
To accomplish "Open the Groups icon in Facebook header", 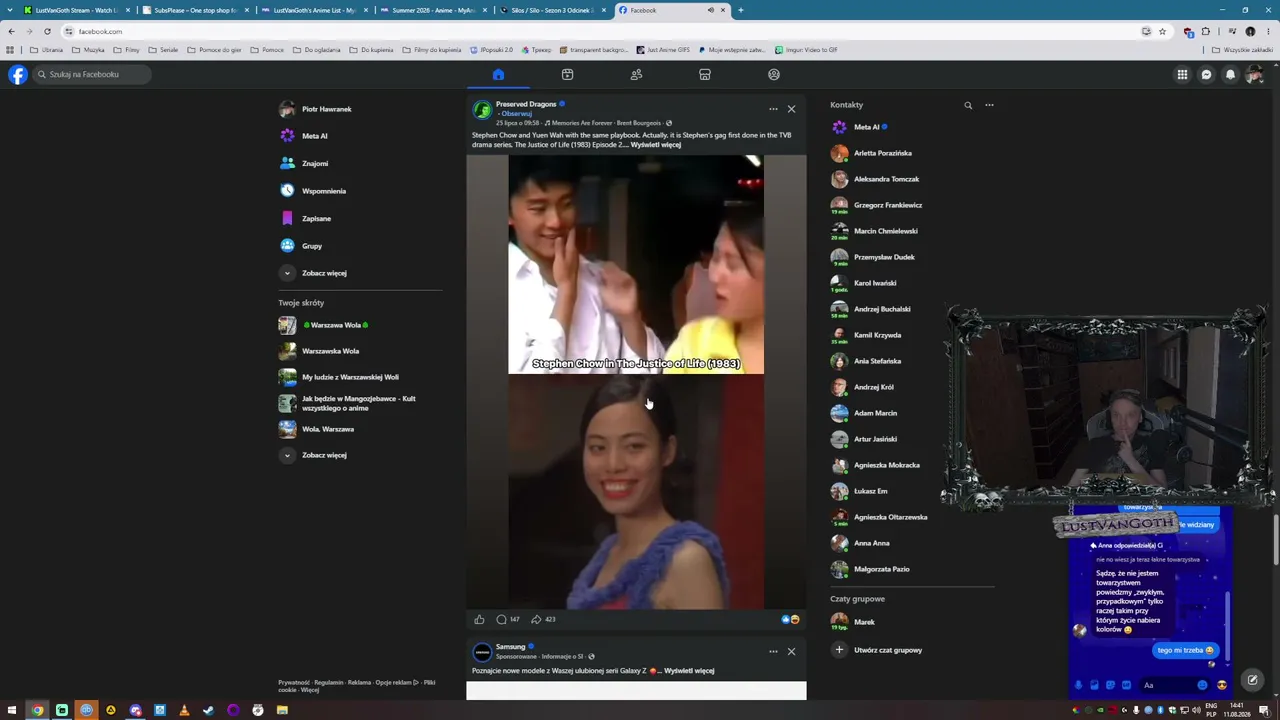I will coord(774,74).
